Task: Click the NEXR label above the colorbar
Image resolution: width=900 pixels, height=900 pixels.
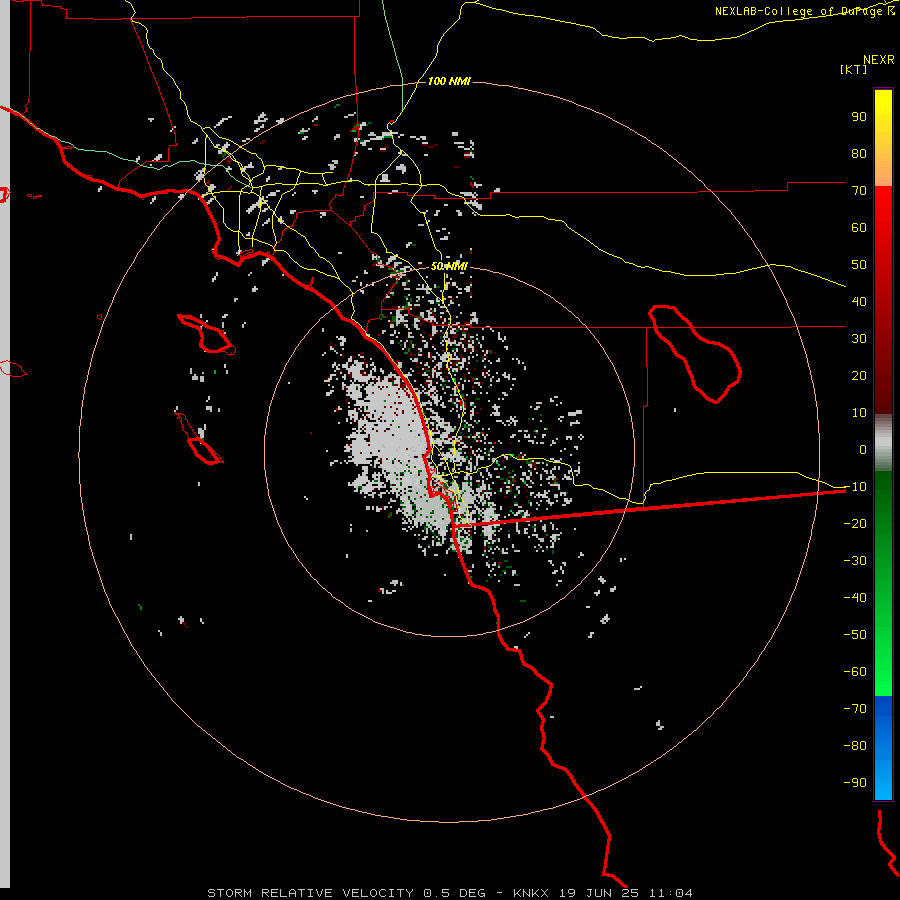Action: tap(879, 60)
